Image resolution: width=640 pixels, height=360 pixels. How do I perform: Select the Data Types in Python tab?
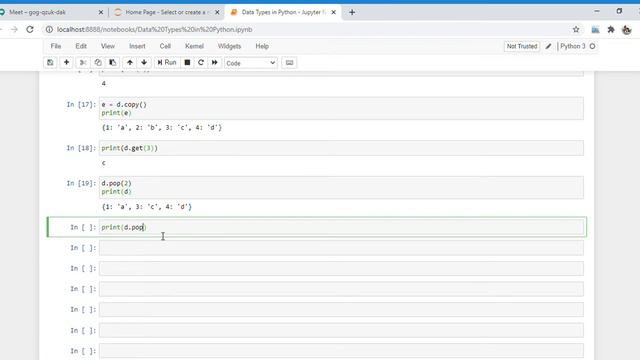(282, 12)
